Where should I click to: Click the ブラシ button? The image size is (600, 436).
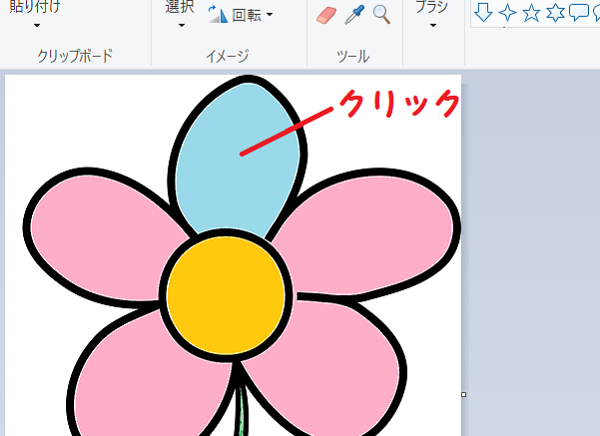click(432, 7)
